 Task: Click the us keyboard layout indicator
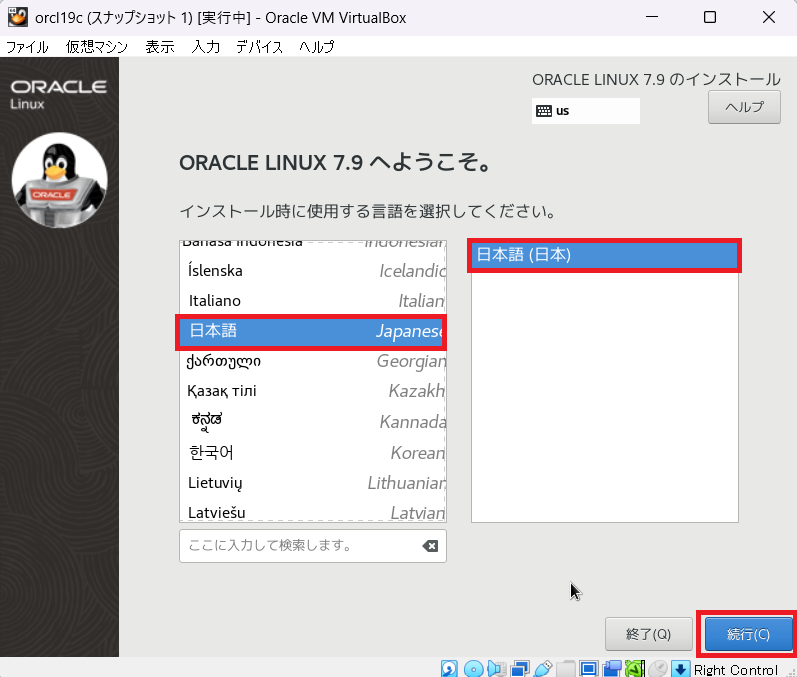[x=585, y=111]
